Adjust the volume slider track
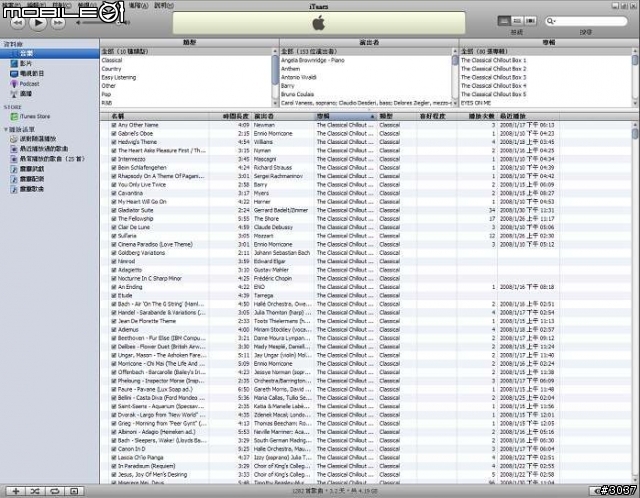This screenshot has width=640, height=498. click(x=104, y=23)
